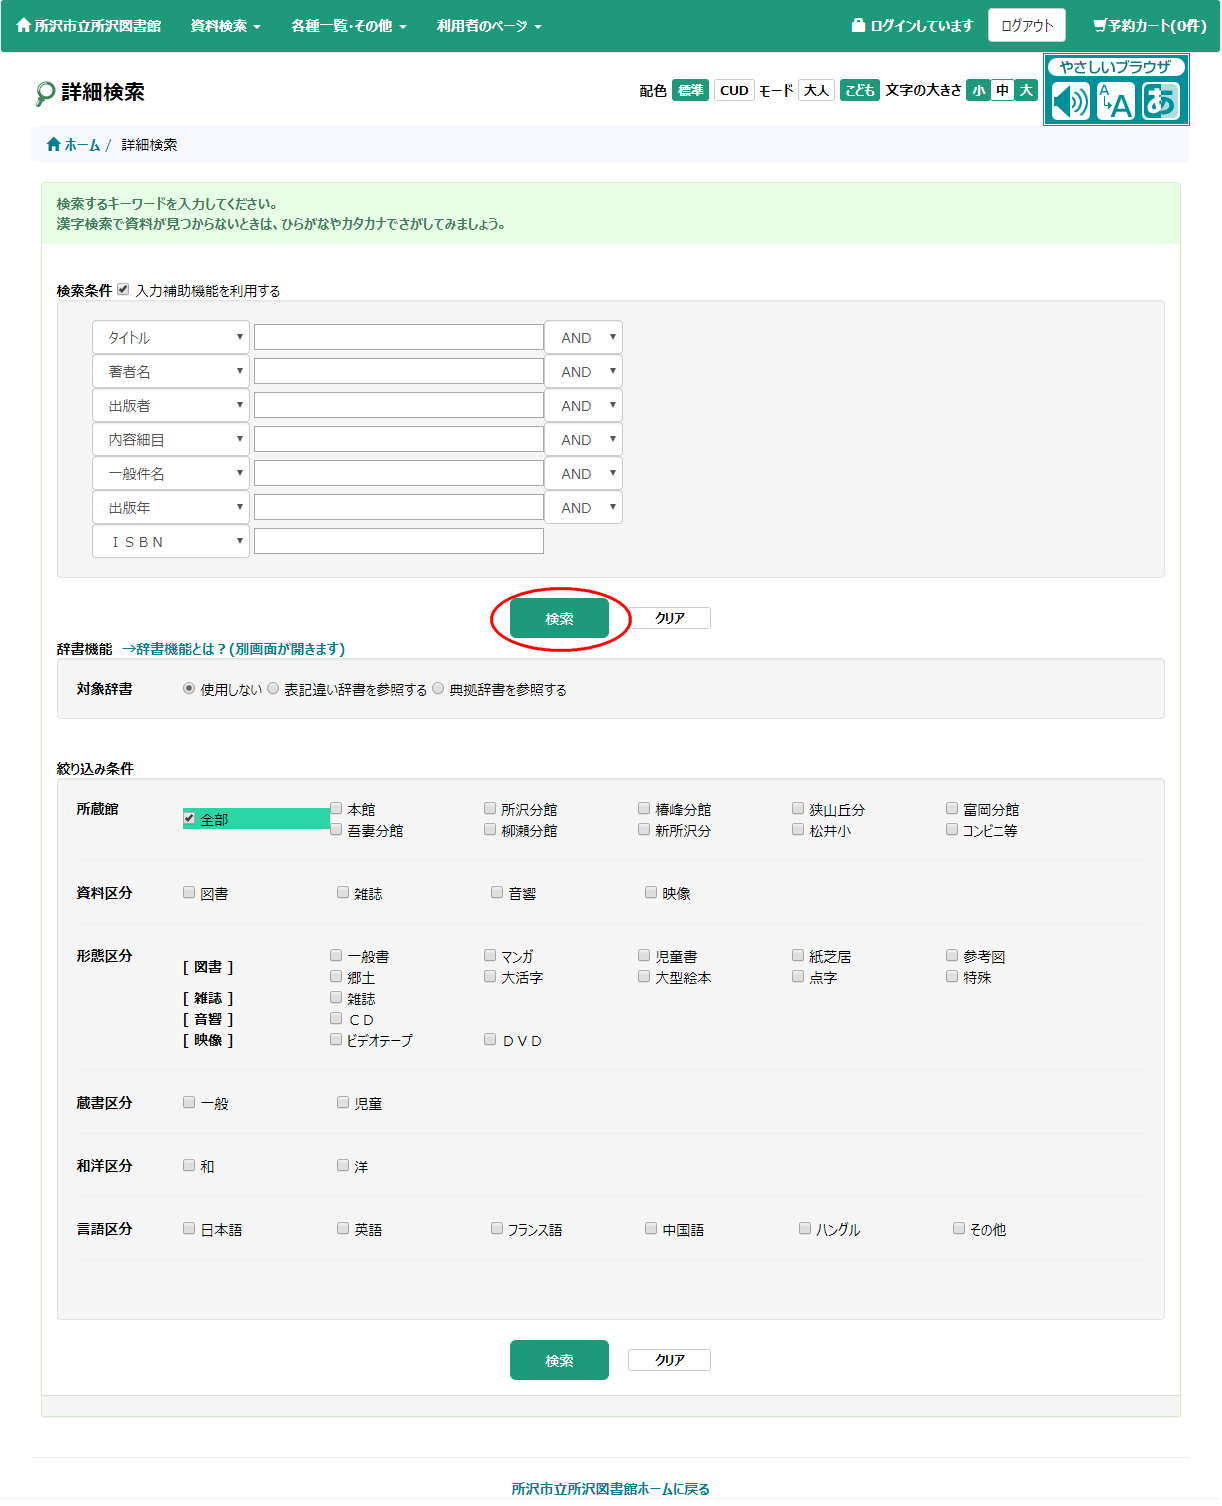Screen dimensions: 1222x1506
Task: Open the タイトル field type dropdown
Action: [170, 338]
